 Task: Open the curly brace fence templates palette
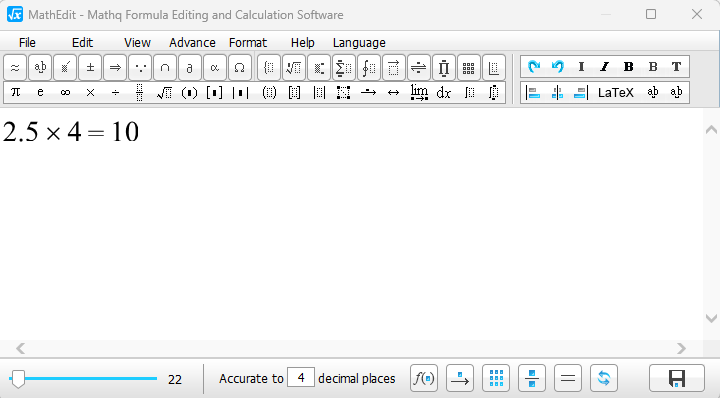(x=269, y=68)
